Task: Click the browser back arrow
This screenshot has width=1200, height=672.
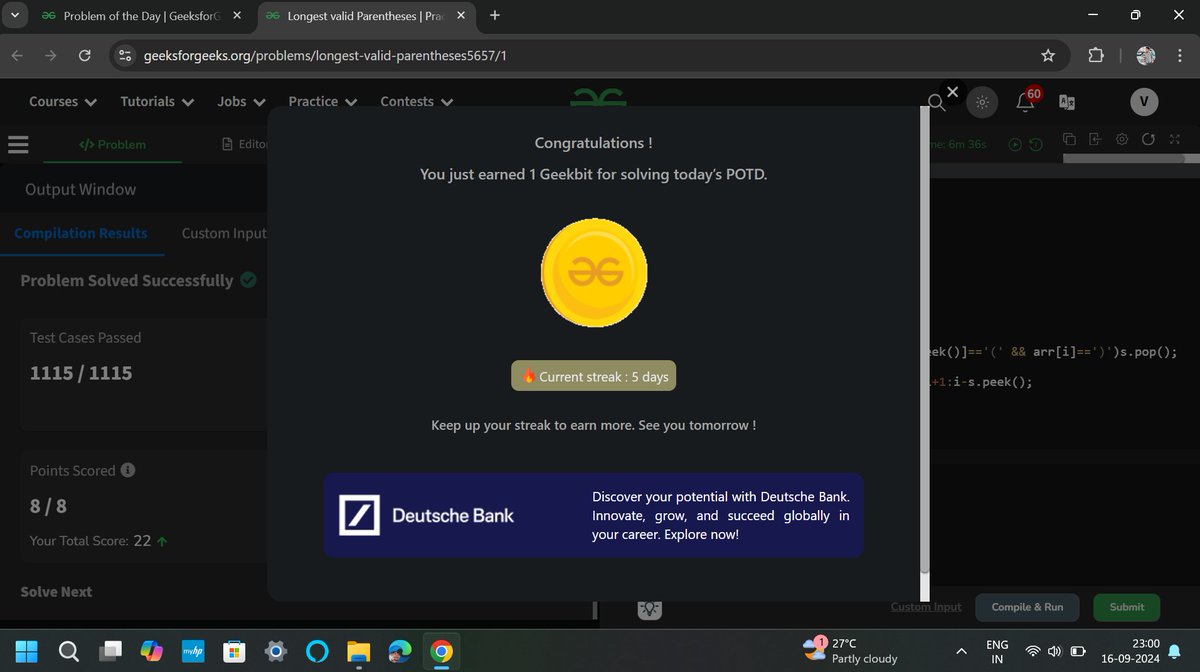Action: [x=17, y=56]
